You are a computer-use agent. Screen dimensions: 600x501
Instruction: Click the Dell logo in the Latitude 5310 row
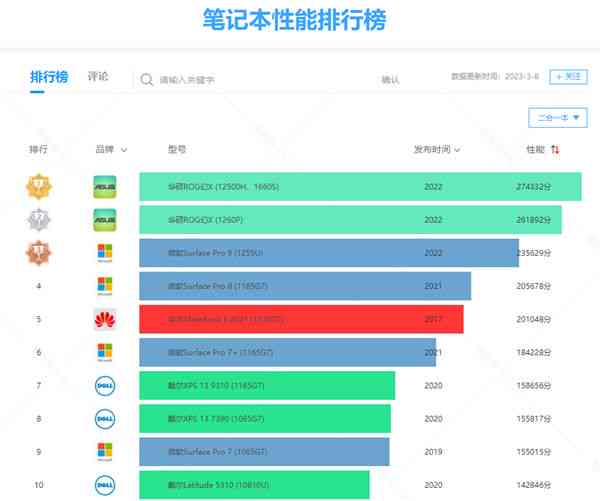pyautogui.click(x=105, y=485)
